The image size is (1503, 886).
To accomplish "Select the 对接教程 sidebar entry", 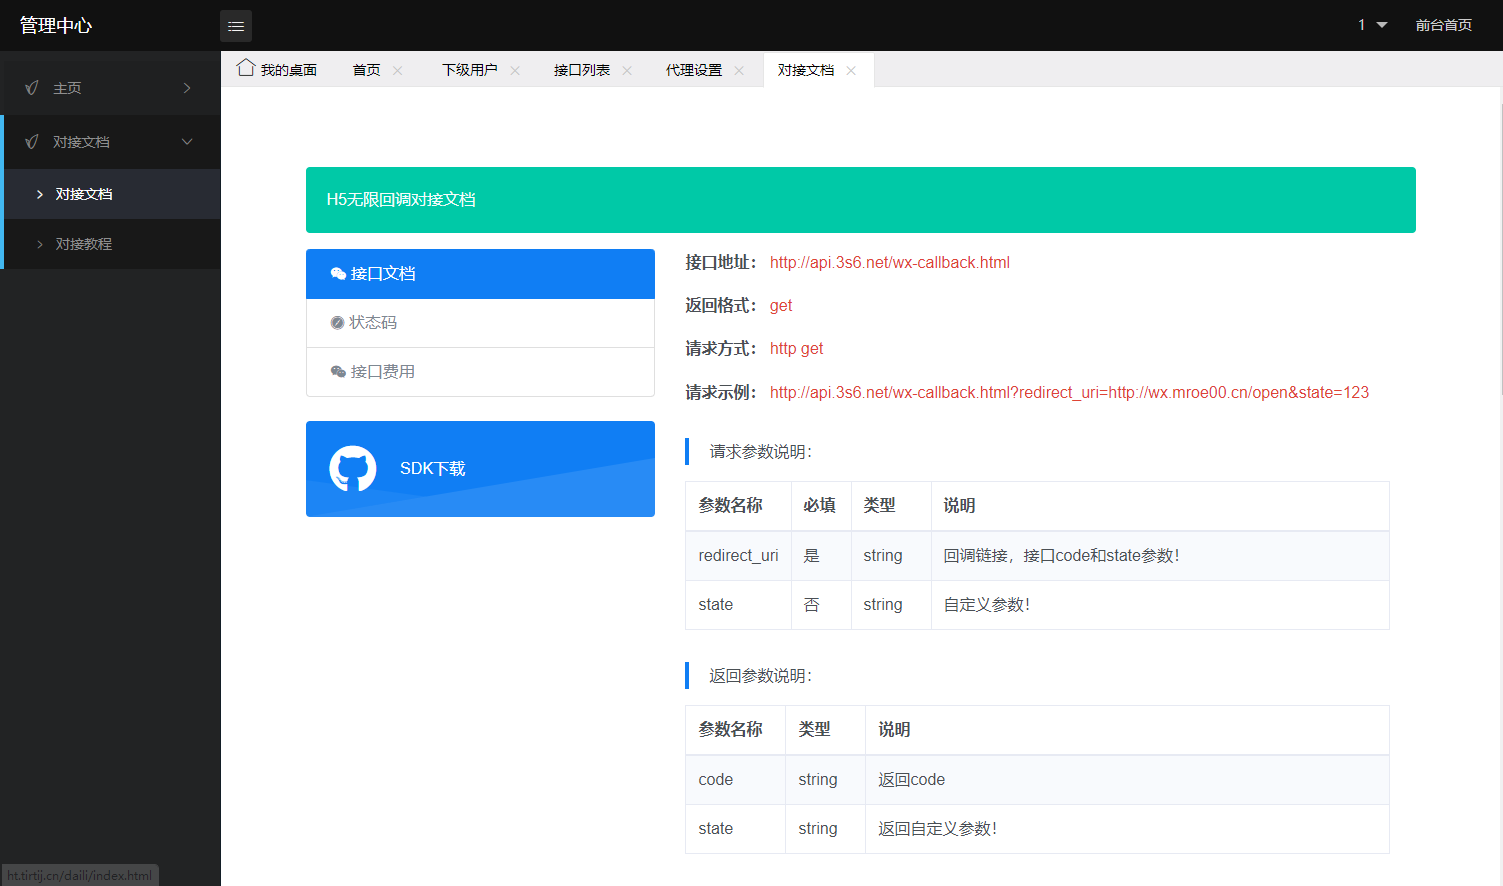I will pos(83,243).
